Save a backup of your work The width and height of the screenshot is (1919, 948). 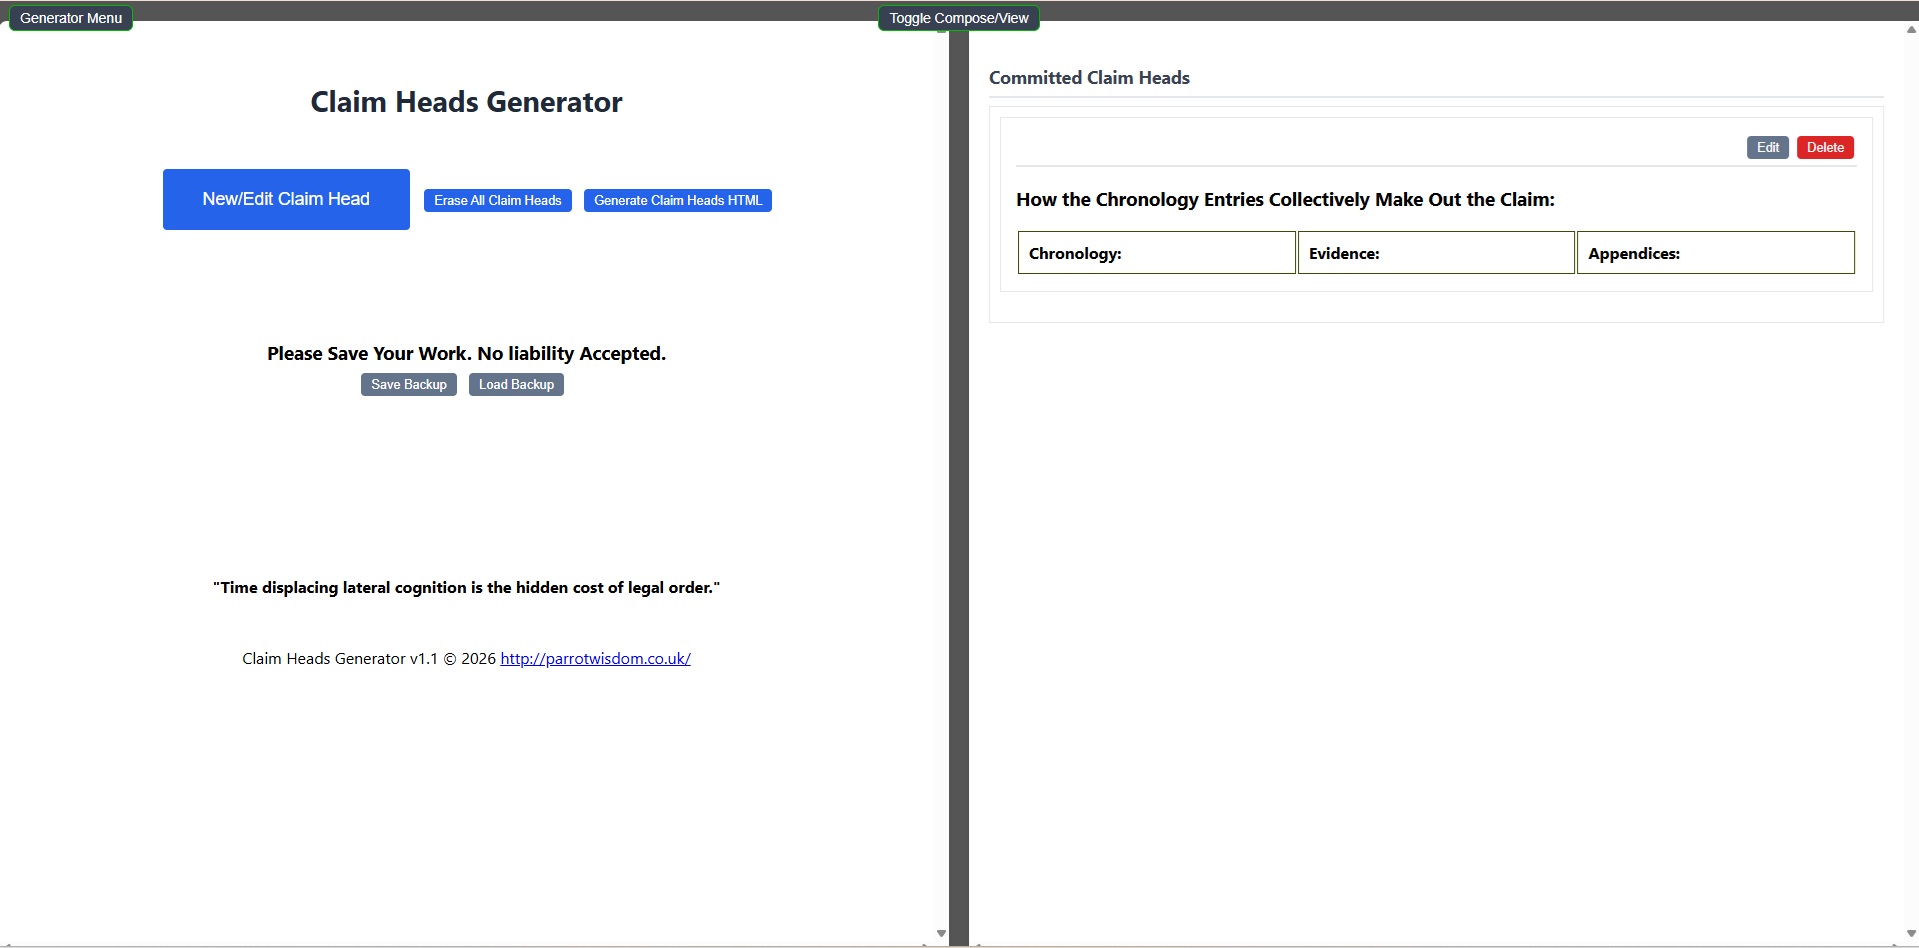pos(408,385)
